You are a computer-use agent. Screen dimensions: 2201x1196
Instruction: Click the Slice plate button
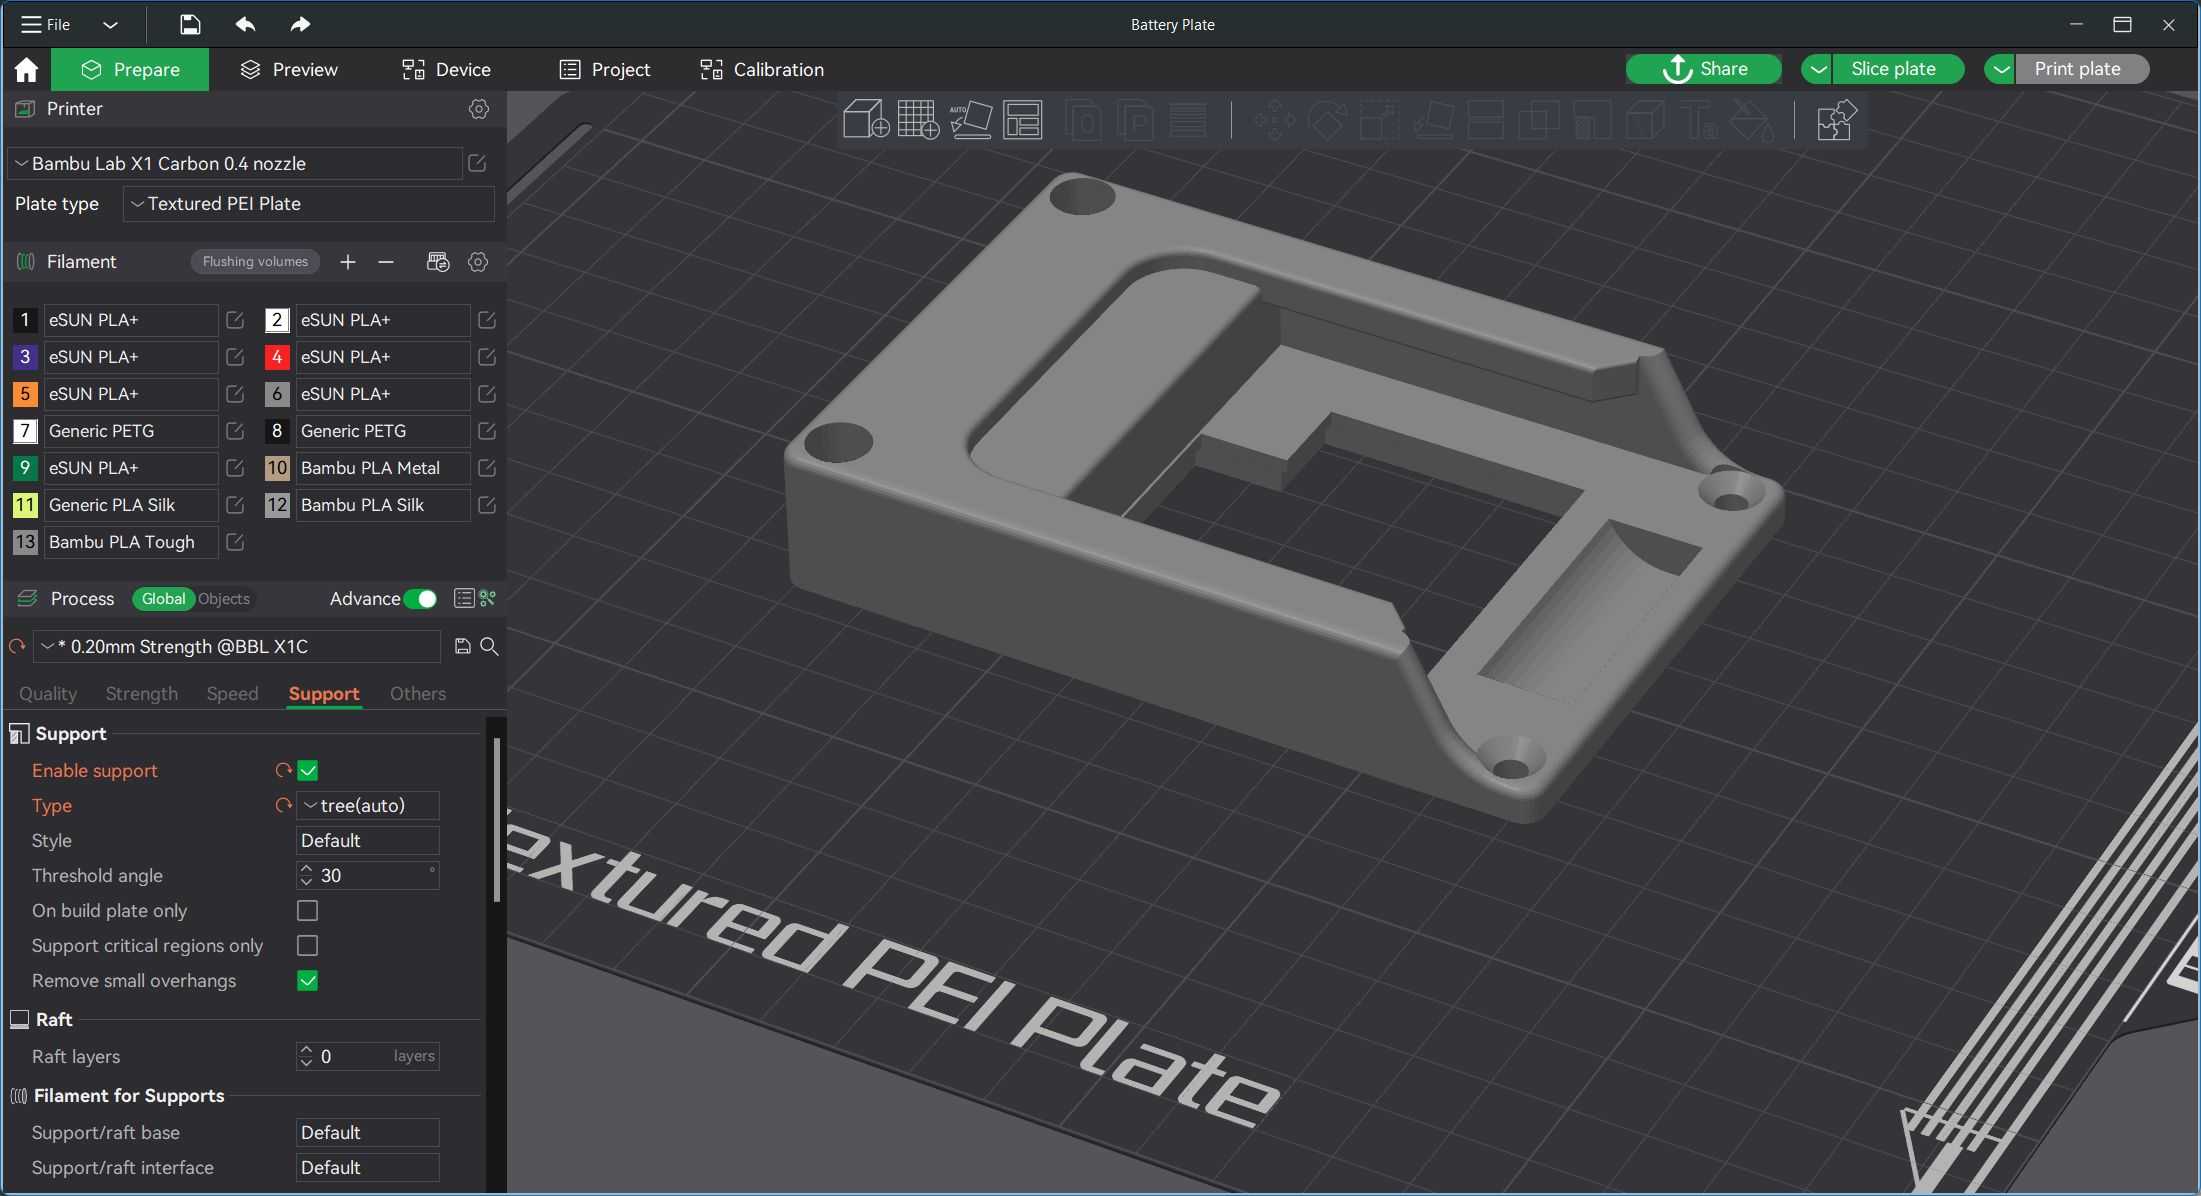(x=1897, y=69)
